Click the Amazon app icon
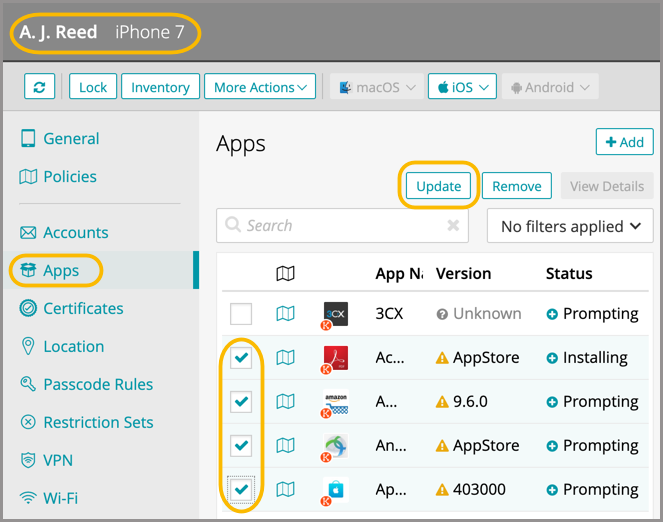This screenshot has width=663, height=522. pos(335,402)
